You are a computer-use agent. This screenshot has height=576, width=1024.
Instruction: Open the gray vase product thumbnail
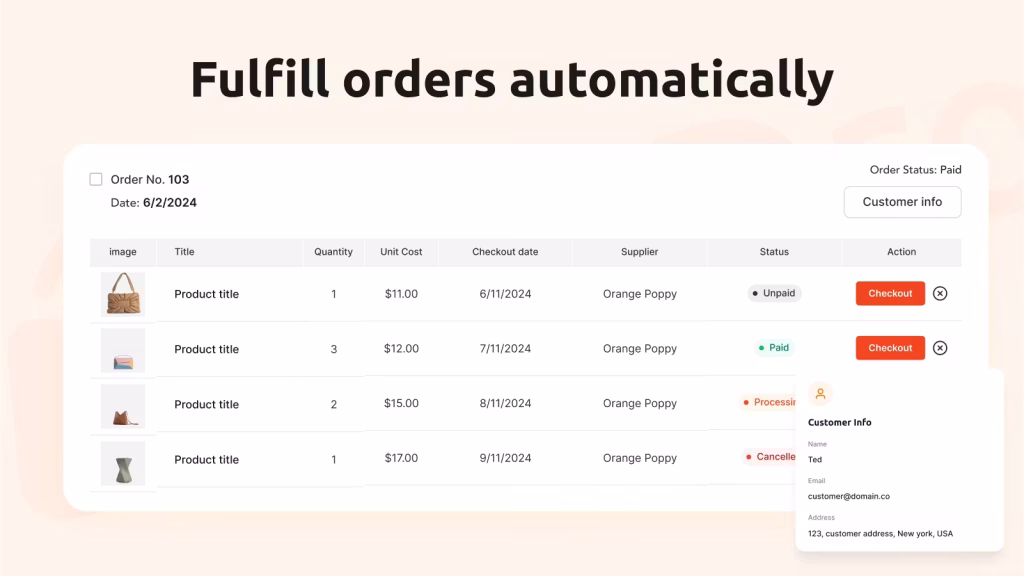pyautogui.click(x=123, y=462)
